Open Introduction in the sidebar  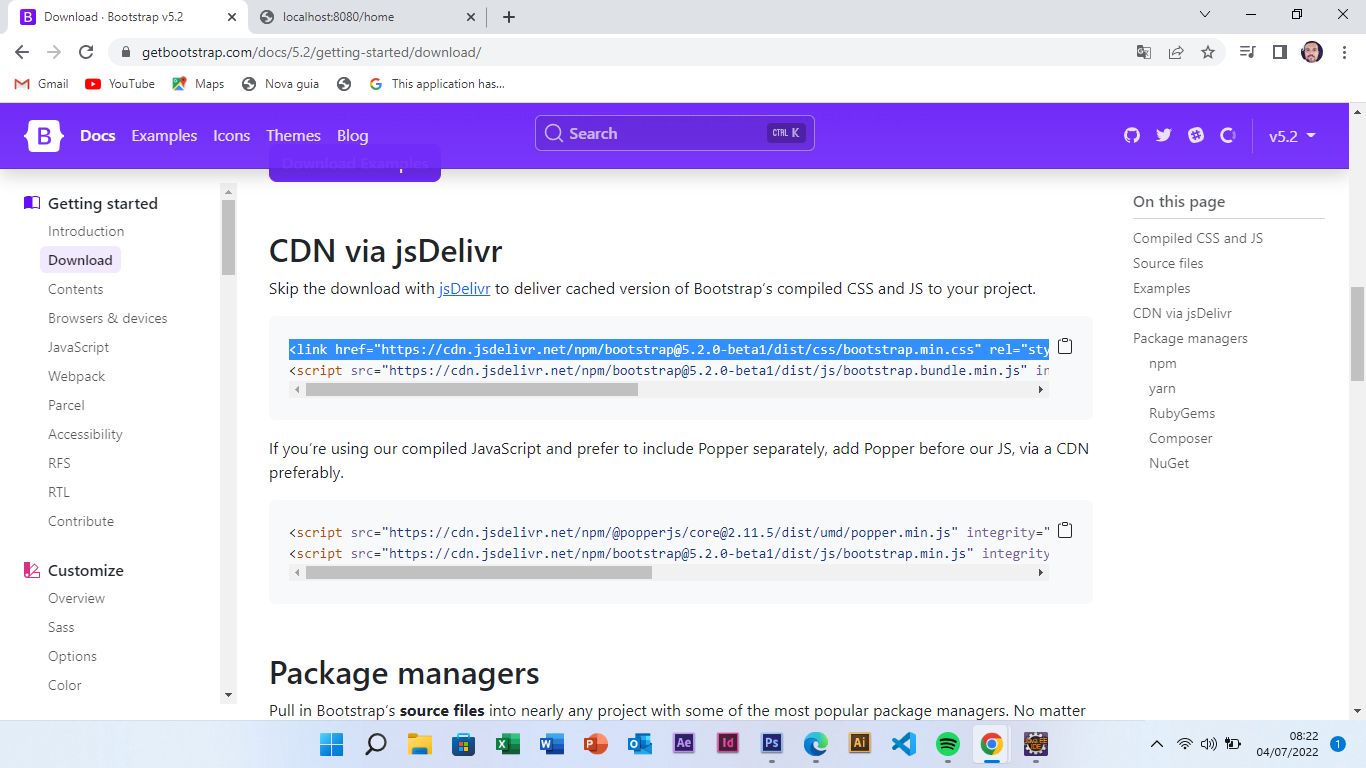tap(86, 231)
